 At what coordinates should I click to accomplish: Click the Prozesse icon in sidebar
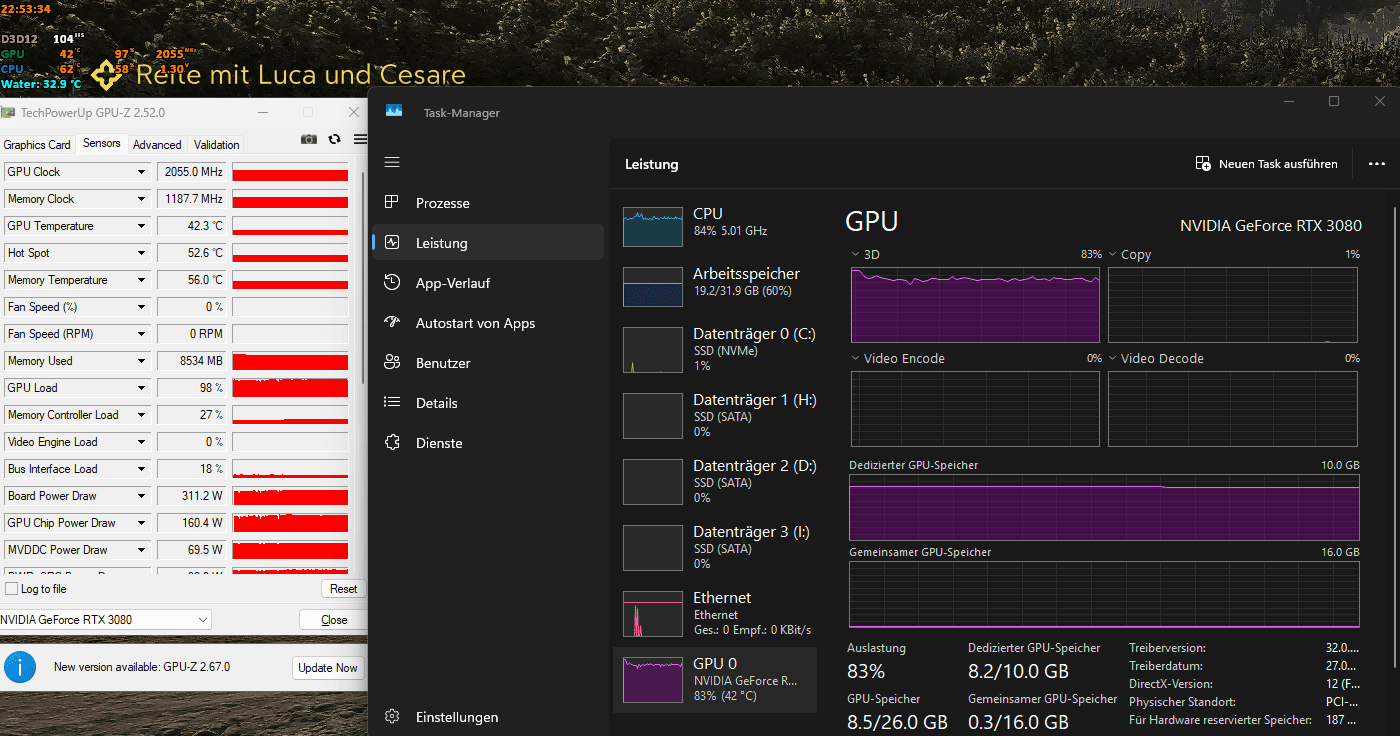[x=392, y=203]
